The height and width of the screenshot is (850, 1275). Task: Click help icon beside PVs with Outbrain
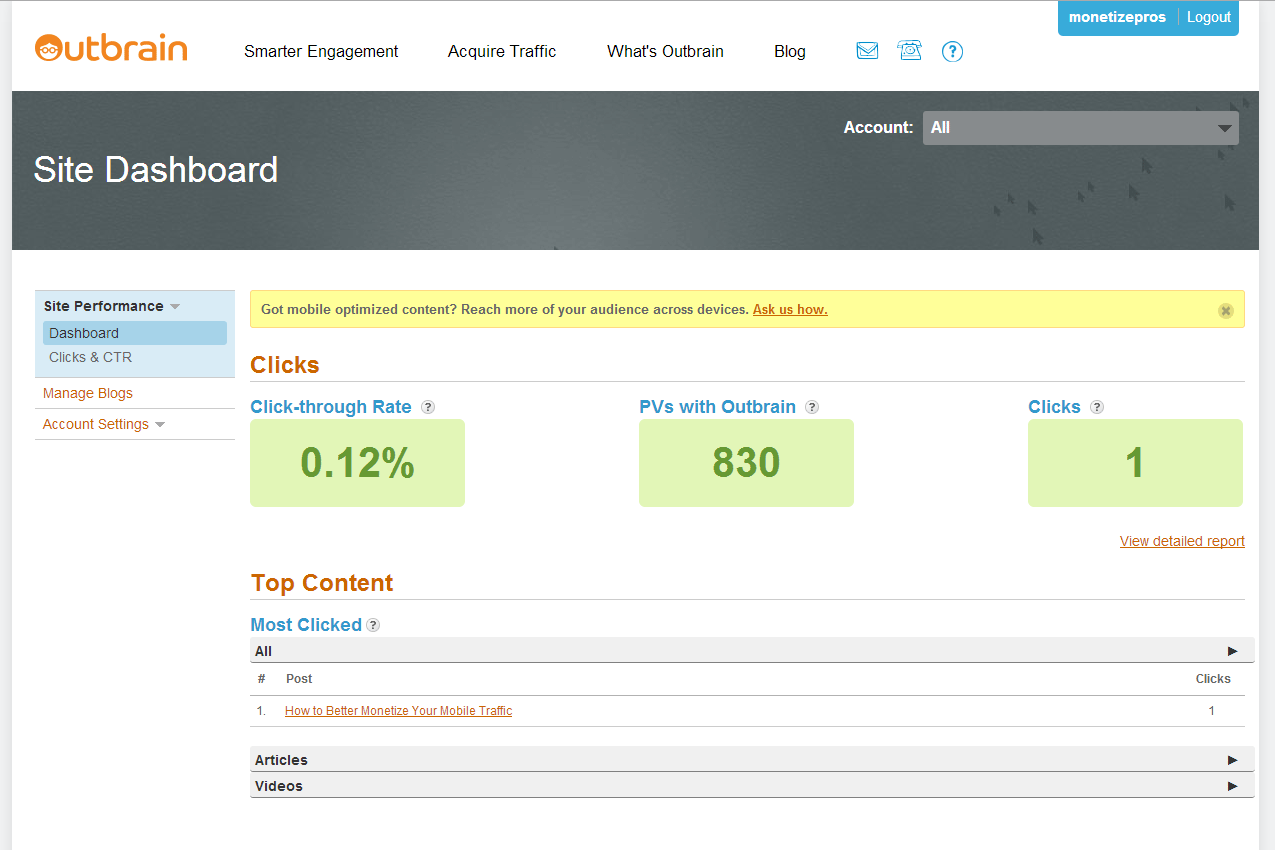[812, 407]
